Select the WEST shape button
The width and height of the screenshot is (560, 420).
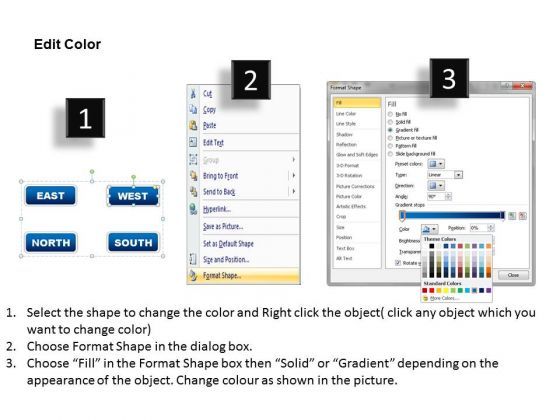tap(133, 196)
